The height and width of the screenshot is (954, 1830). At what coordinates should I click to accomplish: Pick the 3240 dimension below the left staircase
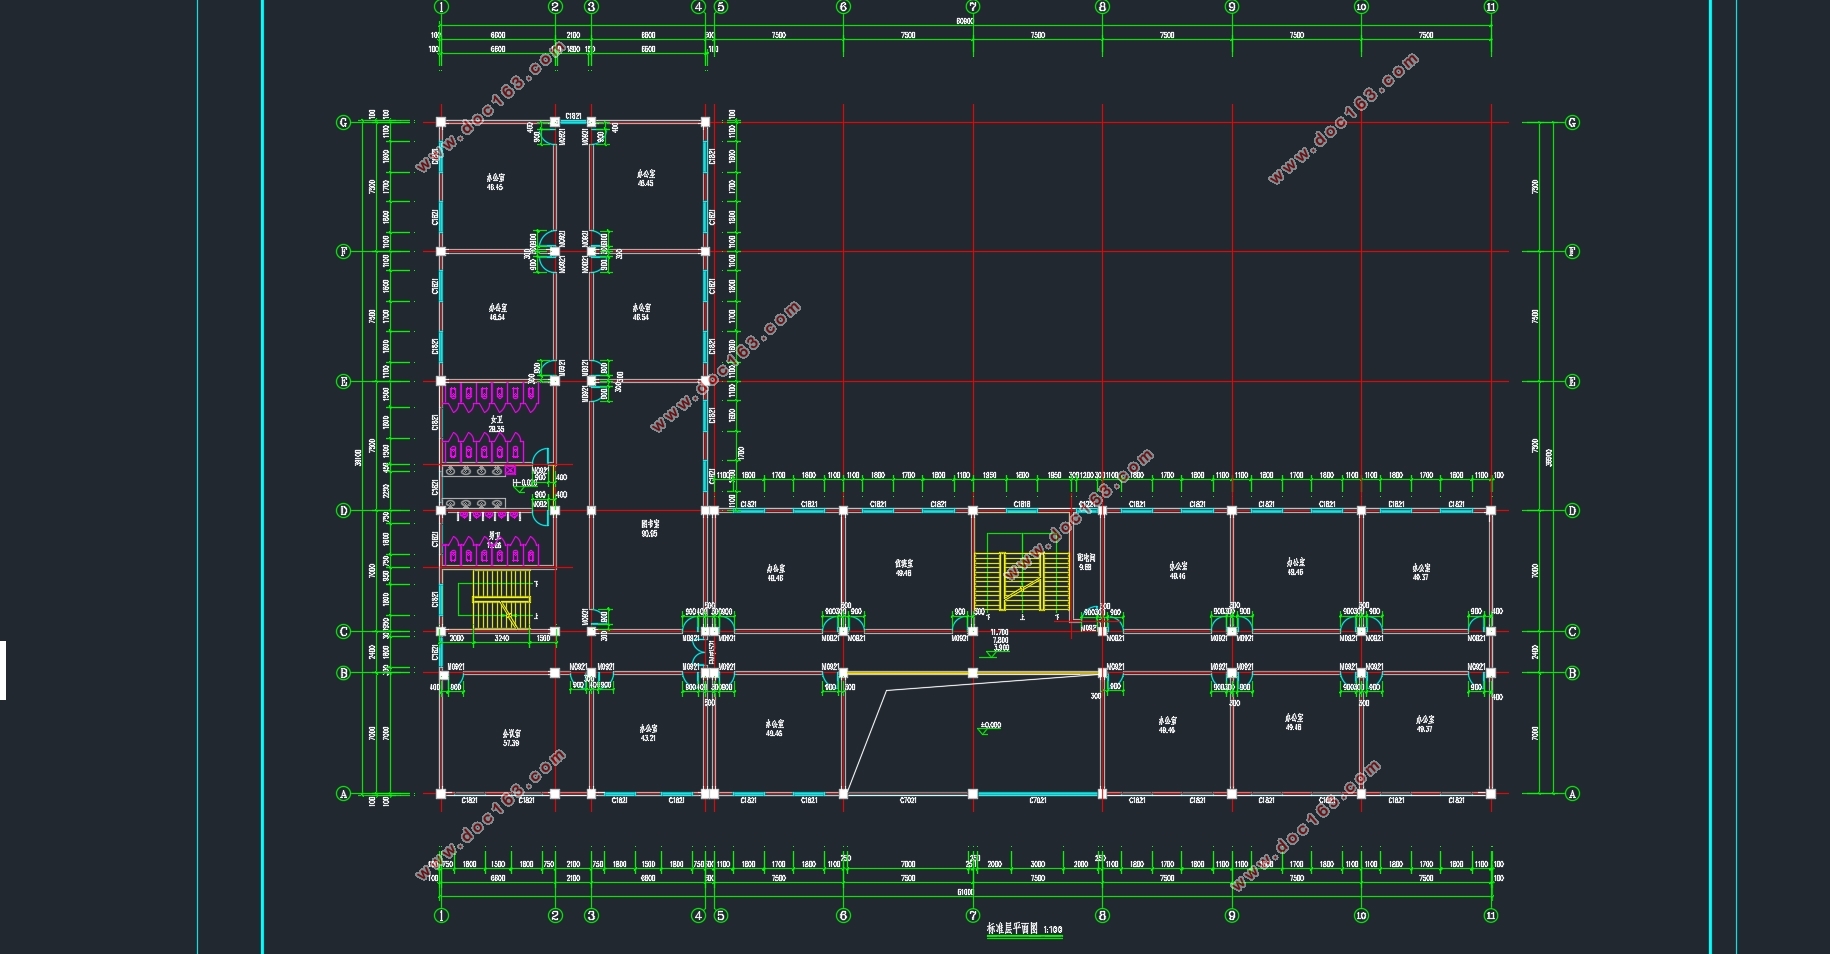point(502,638)
